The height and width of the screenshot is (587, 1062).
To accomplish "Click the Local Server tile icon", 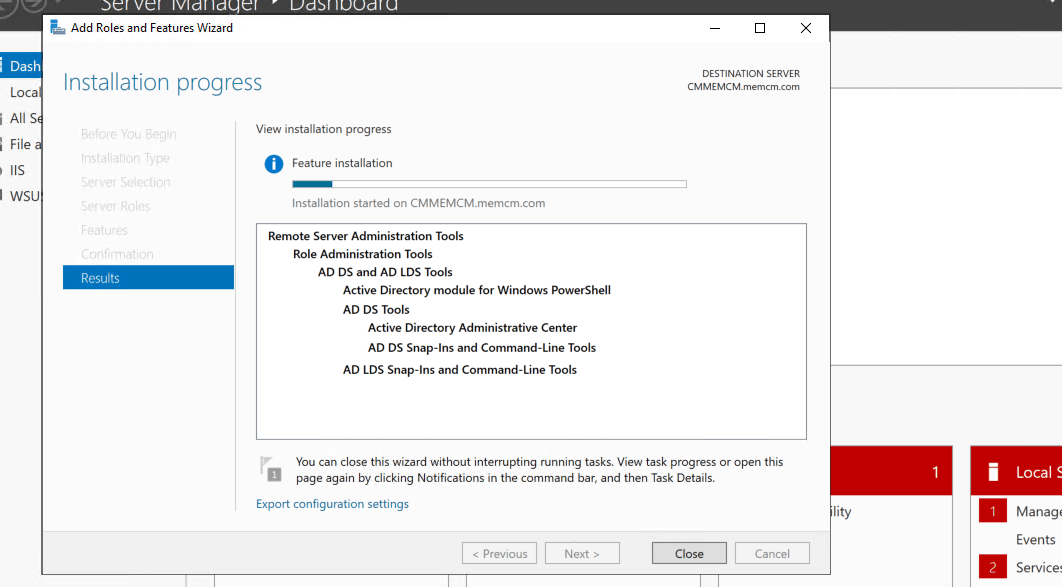I will [x=993, y=472].
